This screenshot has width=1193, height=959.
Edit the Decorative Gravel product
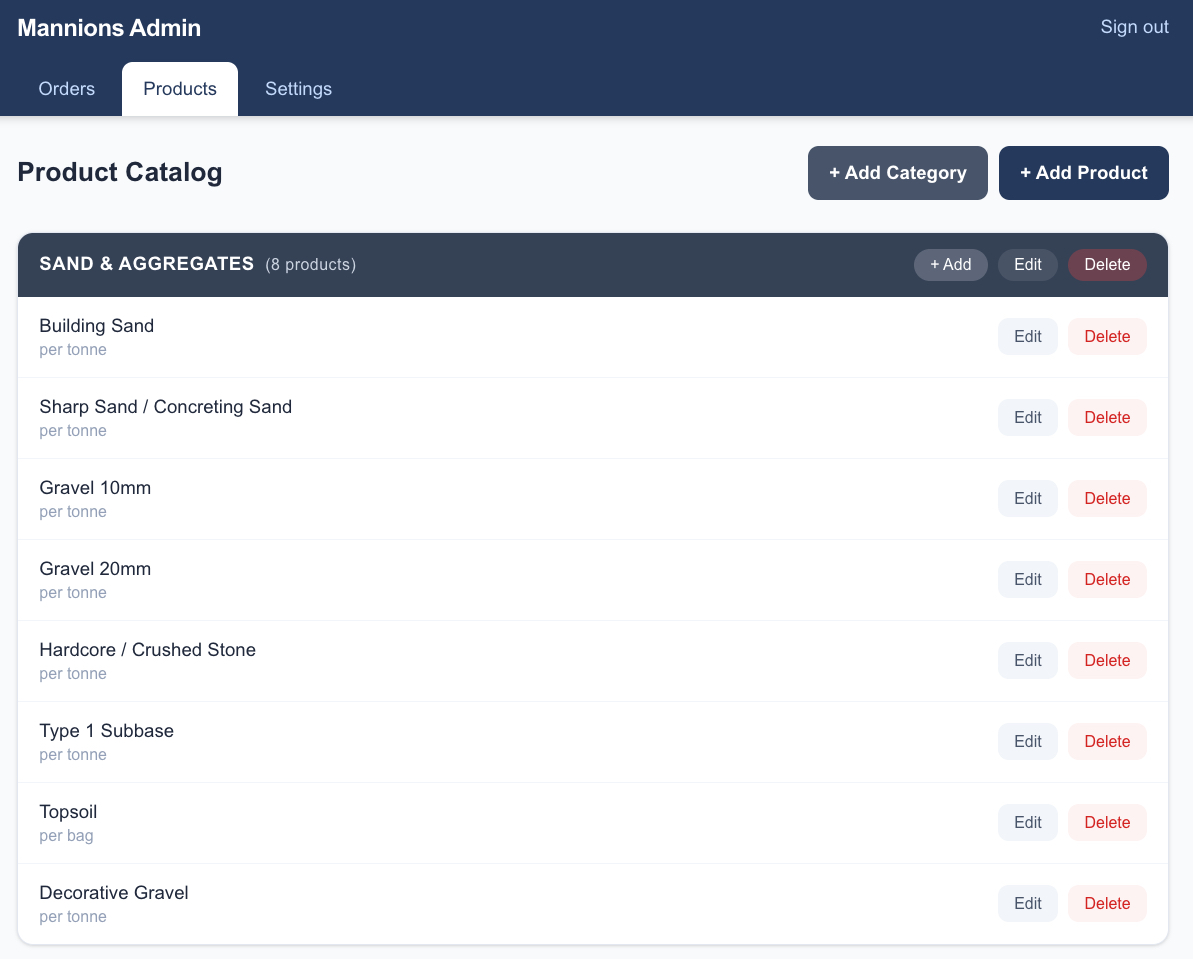click(1027, 903)
